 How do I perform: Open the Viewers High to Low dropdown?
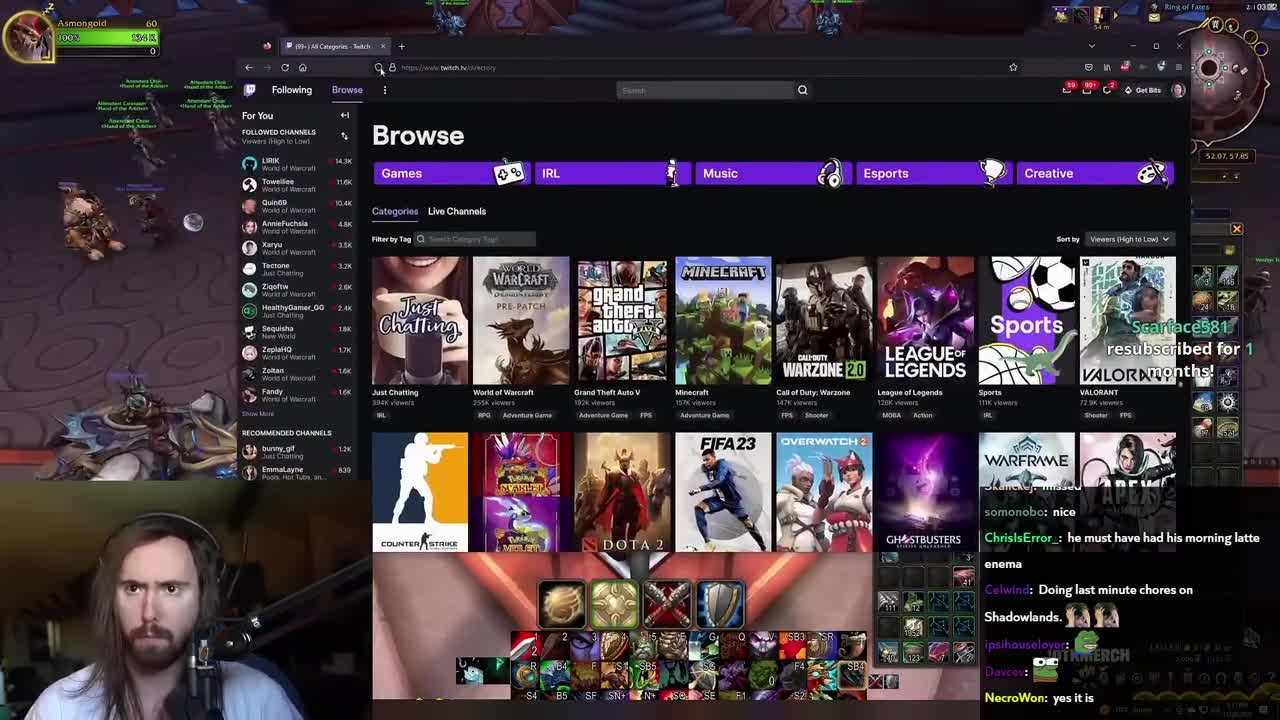click(1129, 239)
